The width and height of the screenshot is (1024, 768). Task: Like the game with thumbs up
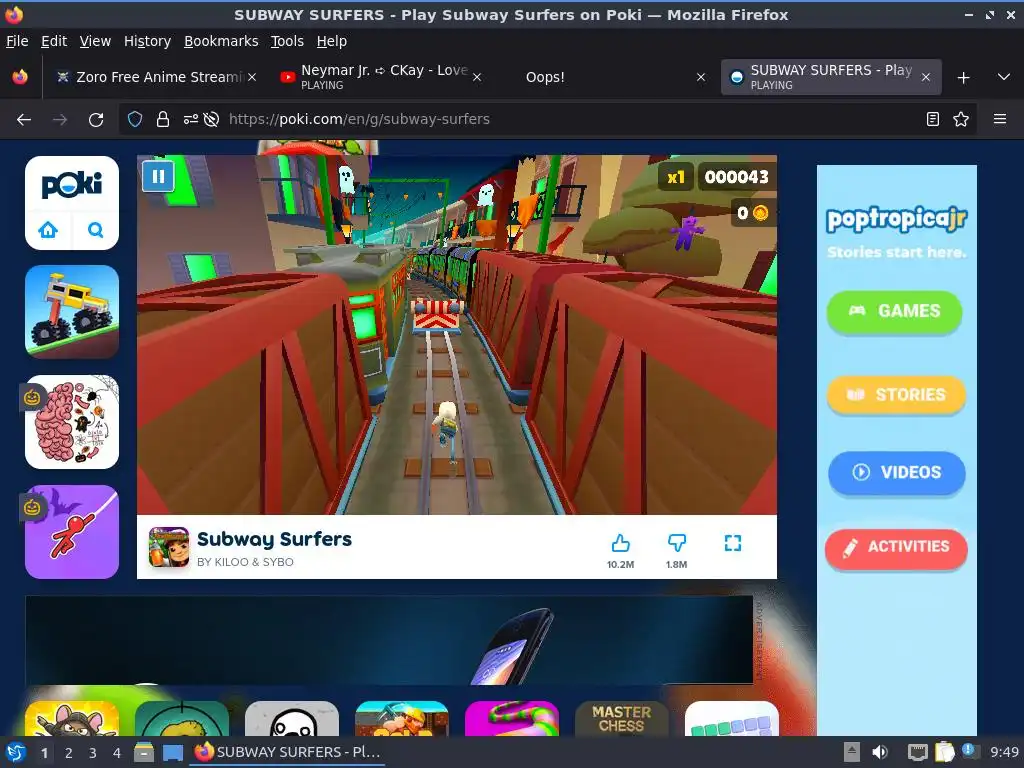pos(620,543)
